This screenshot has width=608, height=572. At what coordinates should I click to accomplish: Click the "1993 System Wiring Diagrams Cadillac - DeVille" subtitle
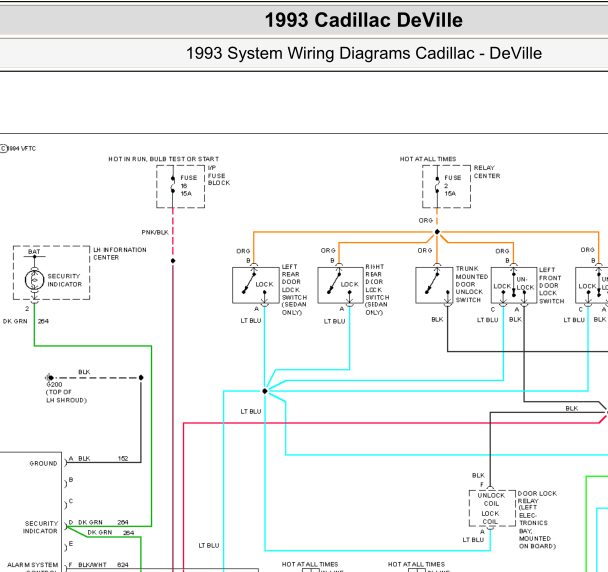[364, 54]
